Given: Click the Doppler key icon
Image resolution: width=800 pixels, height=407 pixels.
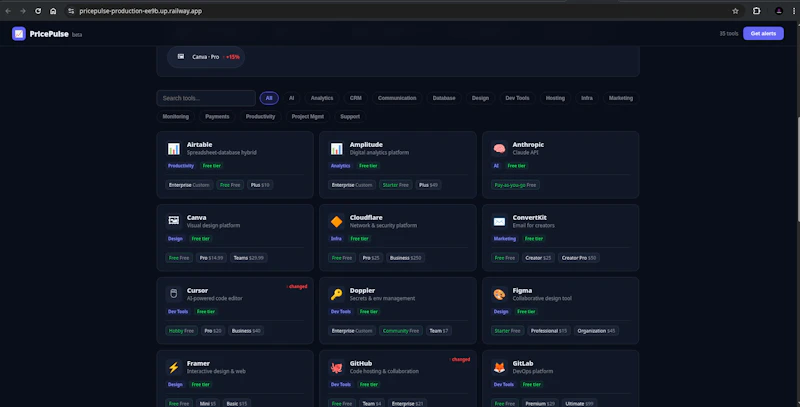Looking at the screenshot, I should (x=336, y=294).
